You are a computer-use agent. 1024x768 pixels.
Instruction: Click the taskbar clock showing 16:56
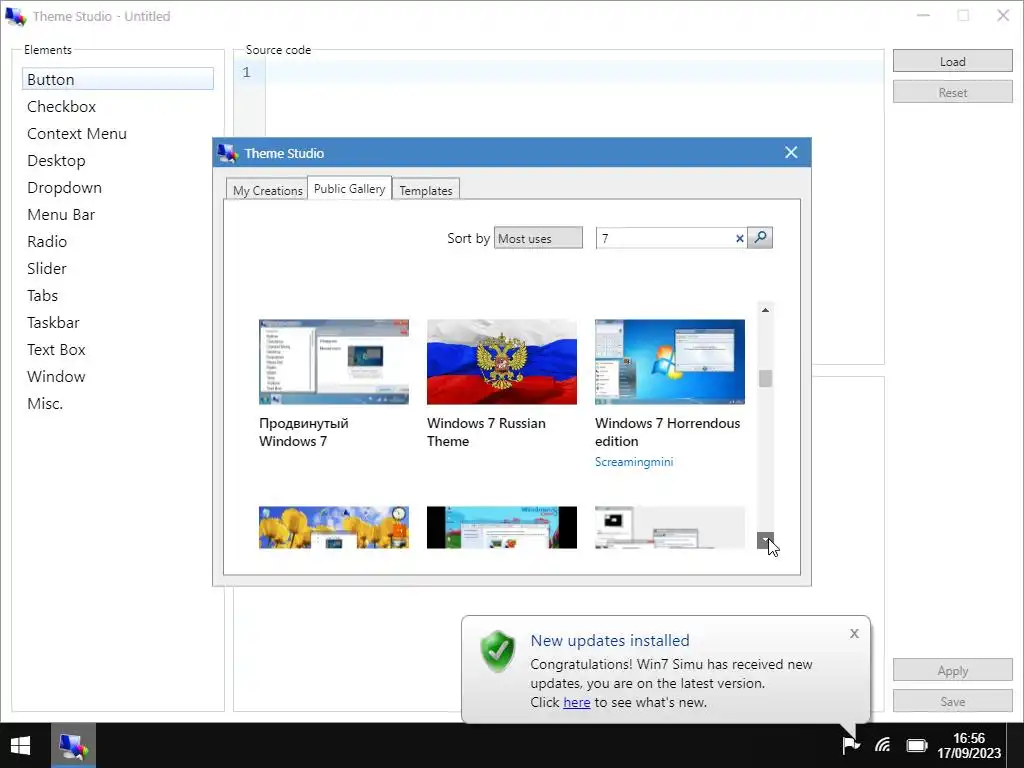point(968,745)
